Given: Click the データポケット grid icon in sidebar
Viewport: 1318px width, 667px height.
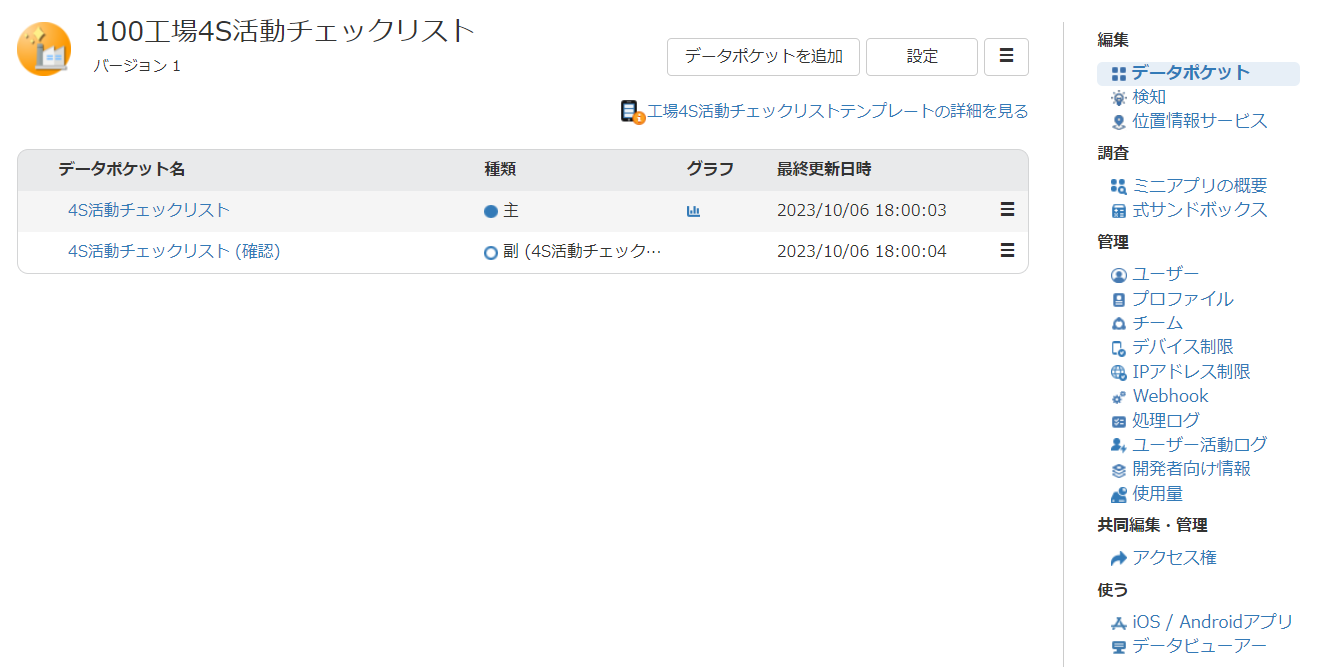Looking at the screenshot, I should coord(1119,73).
